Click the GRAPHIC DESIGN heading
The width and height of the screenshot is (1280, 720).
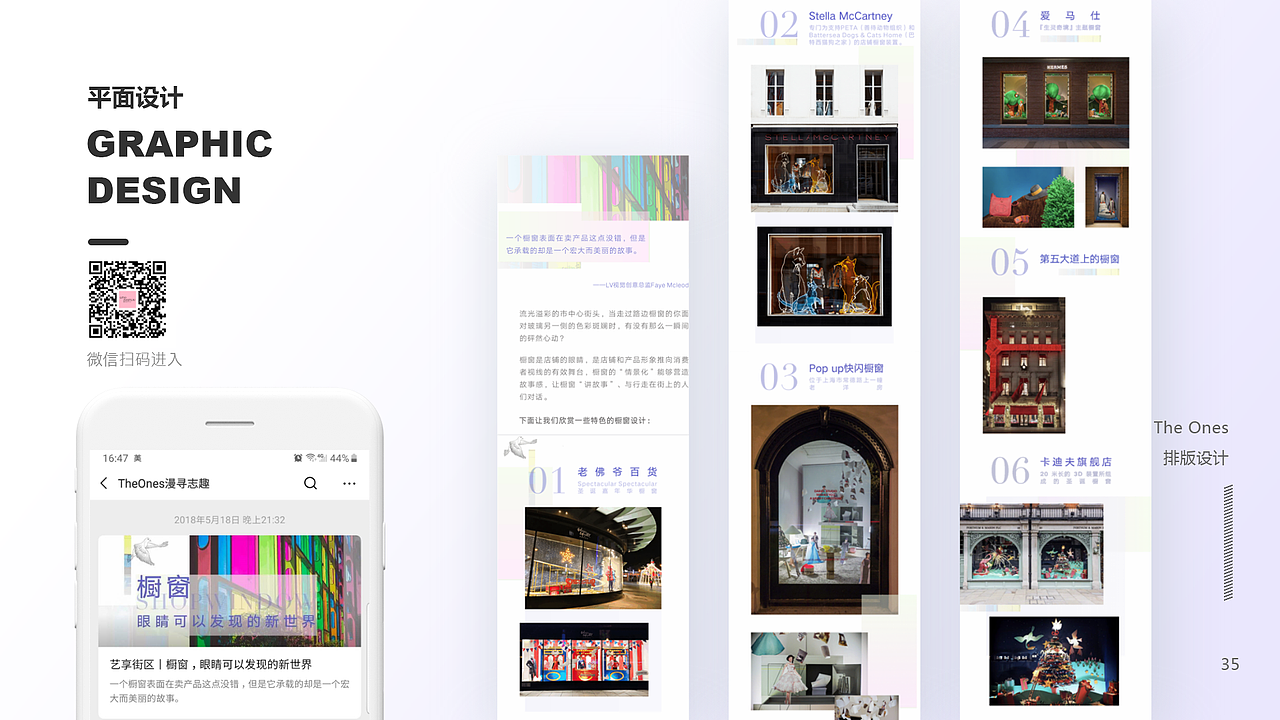pos(180,167)
